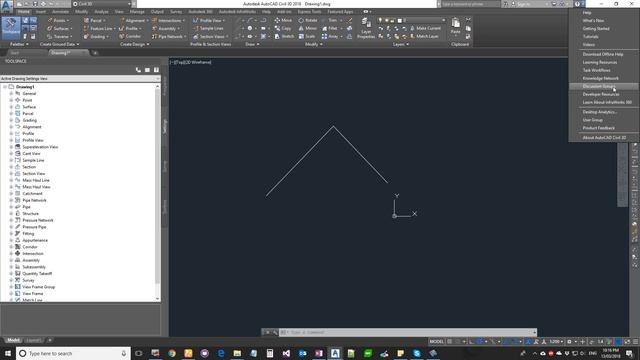
Task: Open the Toolspace palette button
Action: tap(11, 28)
